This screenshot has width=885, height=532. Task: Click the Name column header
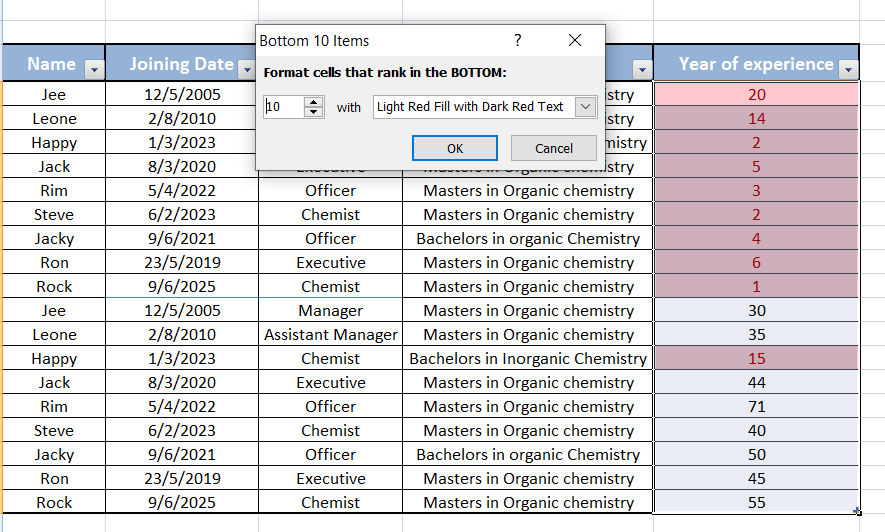click(x=54, y=64)
